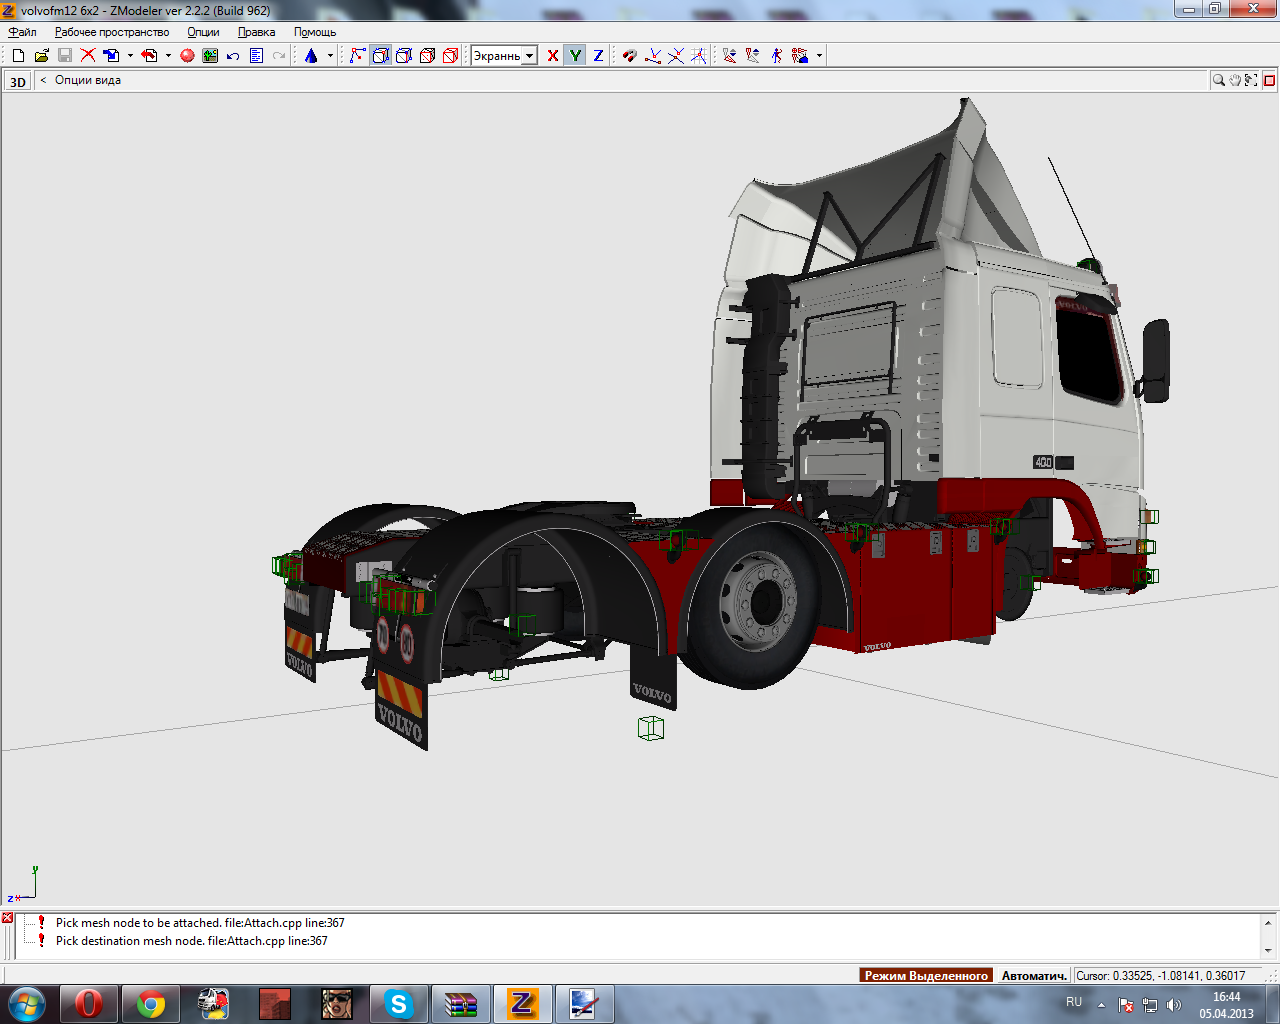Select the viewport zoom magnifier icon
This screenshot has width=1280, height=1024.
[1219, 80]
